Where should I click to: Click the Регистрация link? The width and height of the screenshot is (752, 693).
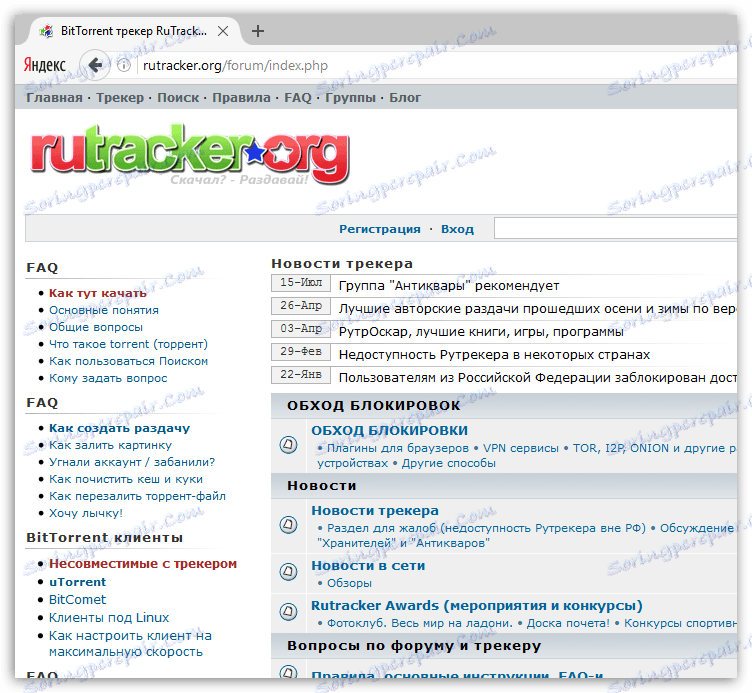pyautogui.click(x=380, y=229)
